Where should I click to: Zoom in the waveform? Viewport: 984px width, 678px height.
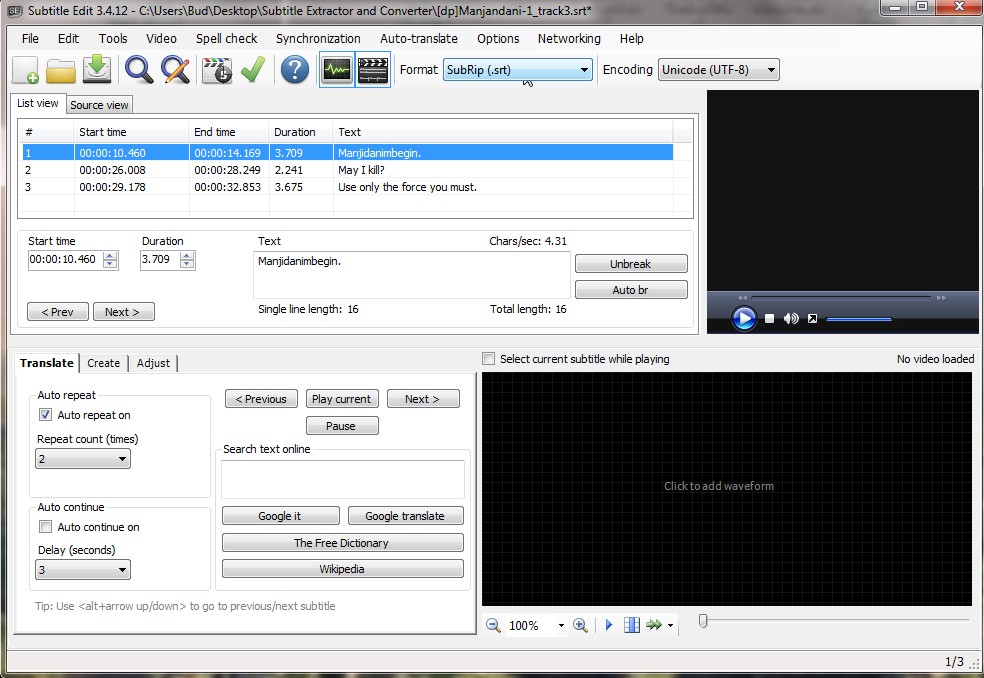pyautogui.click(x=580, y=625)
